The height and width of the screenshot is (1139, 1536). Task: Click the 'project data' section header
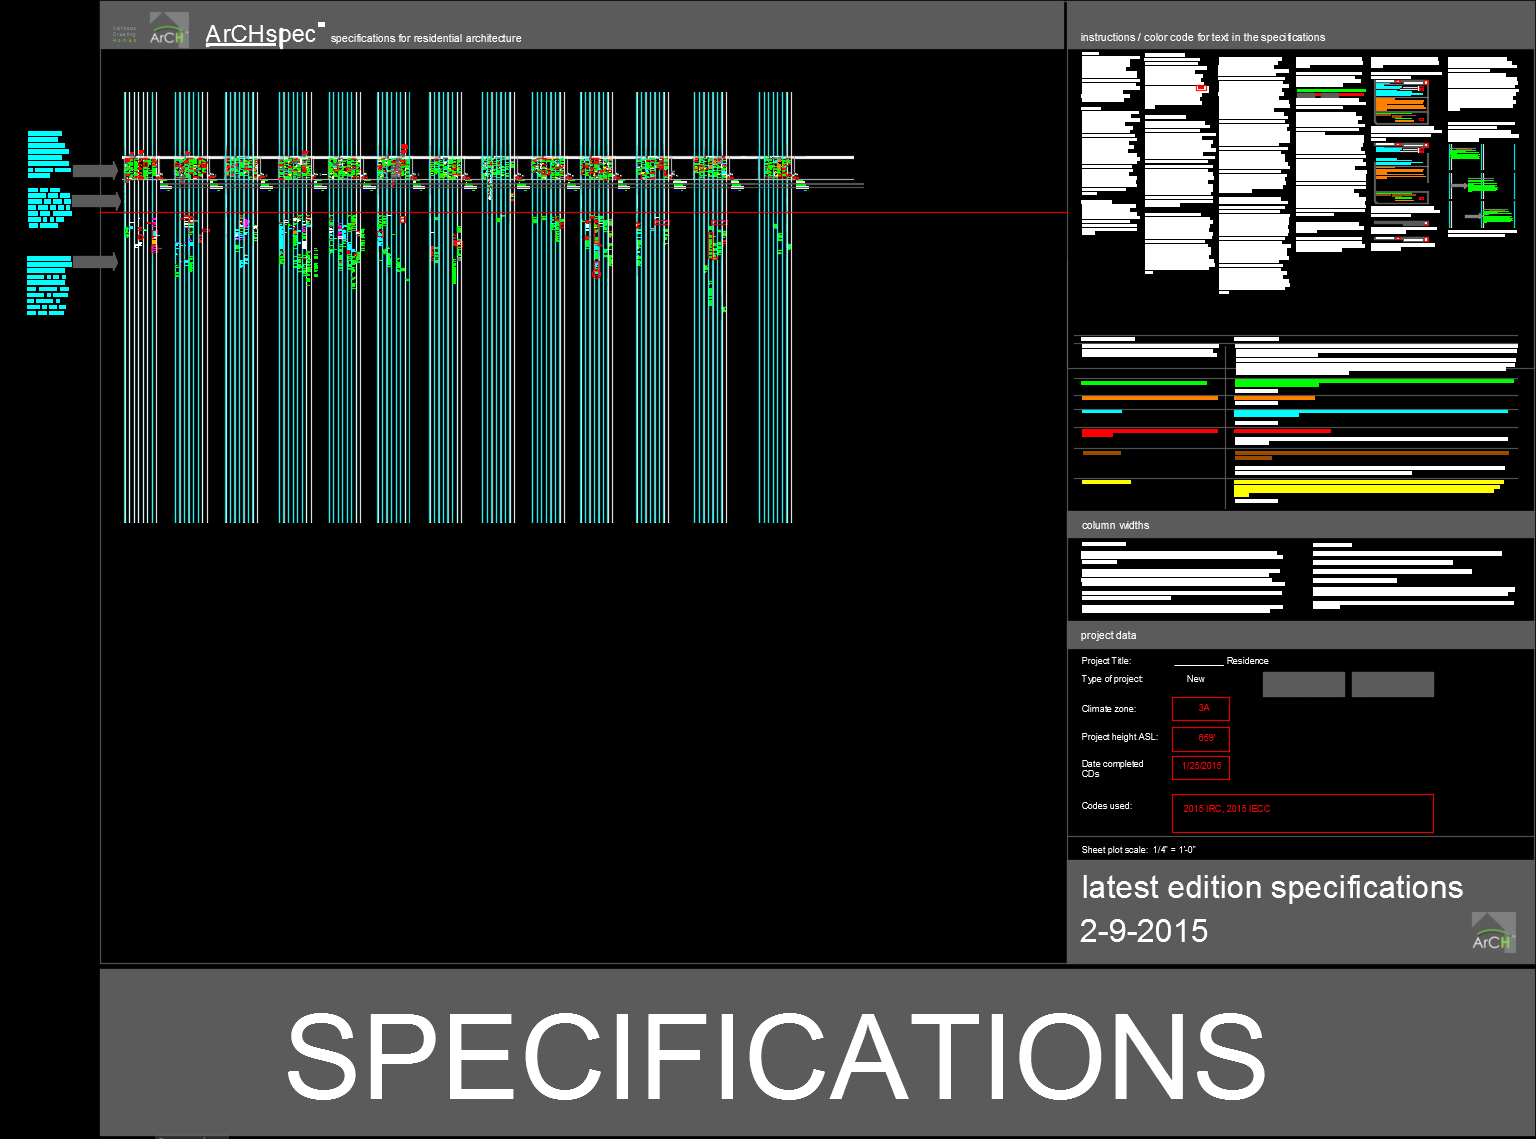click(x=1301, y=635)
